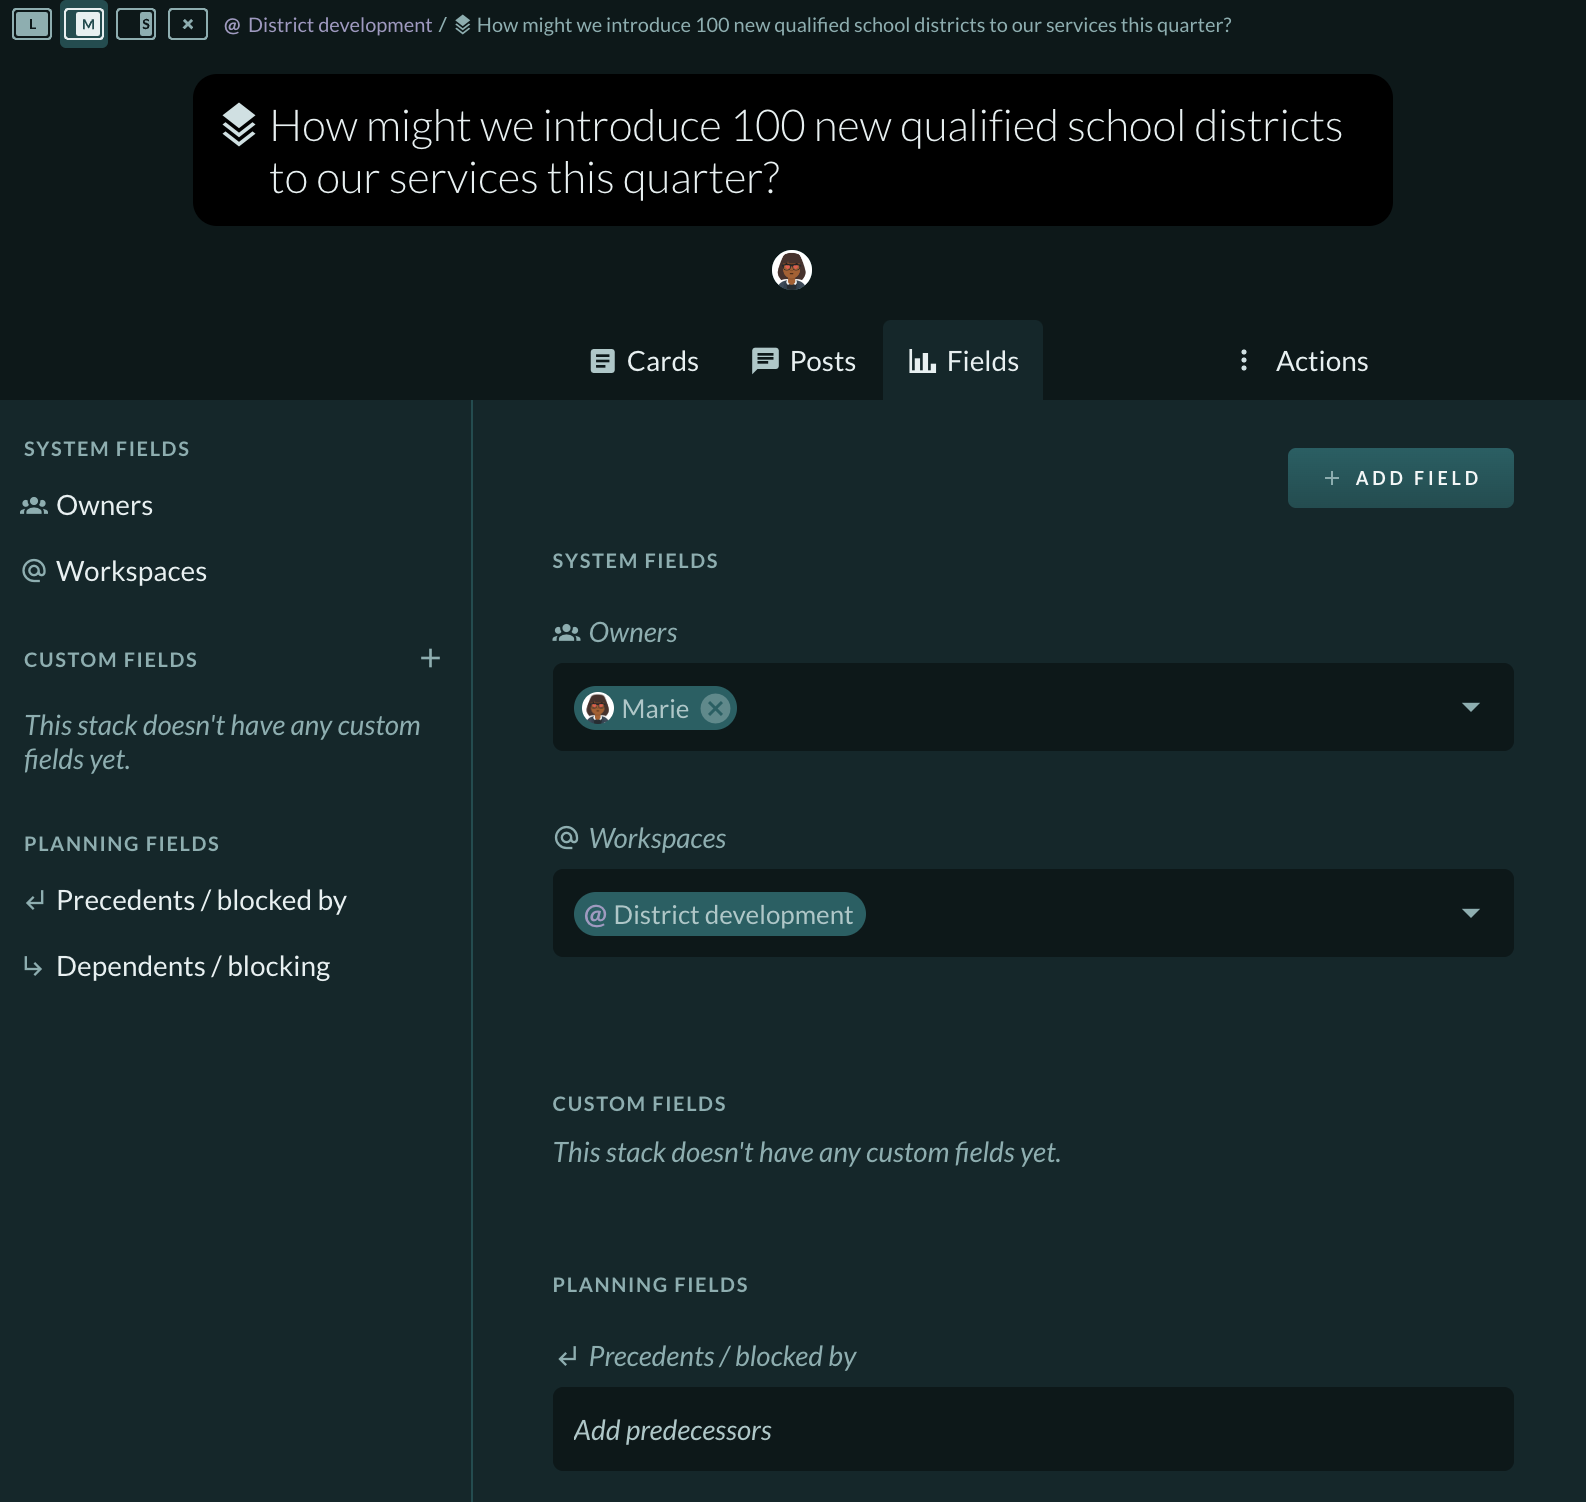
Task: Expand the Owners dropdown arrow
Action: (x=1470, y=707)
